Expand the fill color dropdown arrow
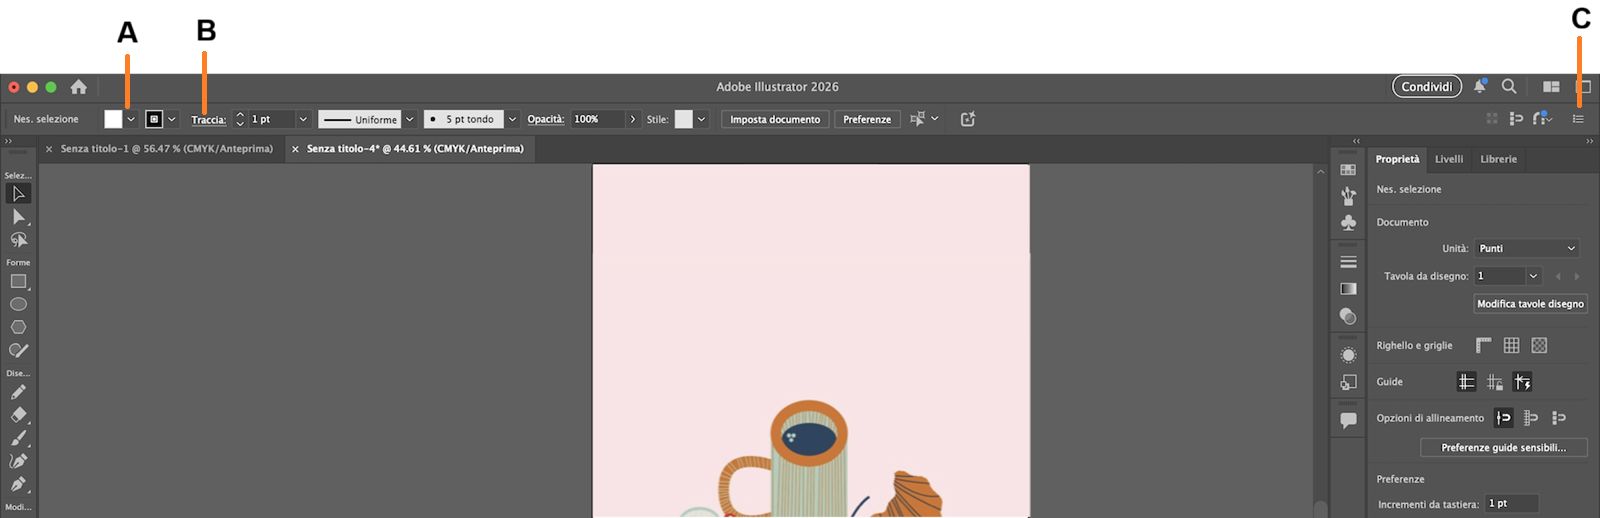This screenshot has height=518, width=1600. pyautogui.click(x=131, y=119)
